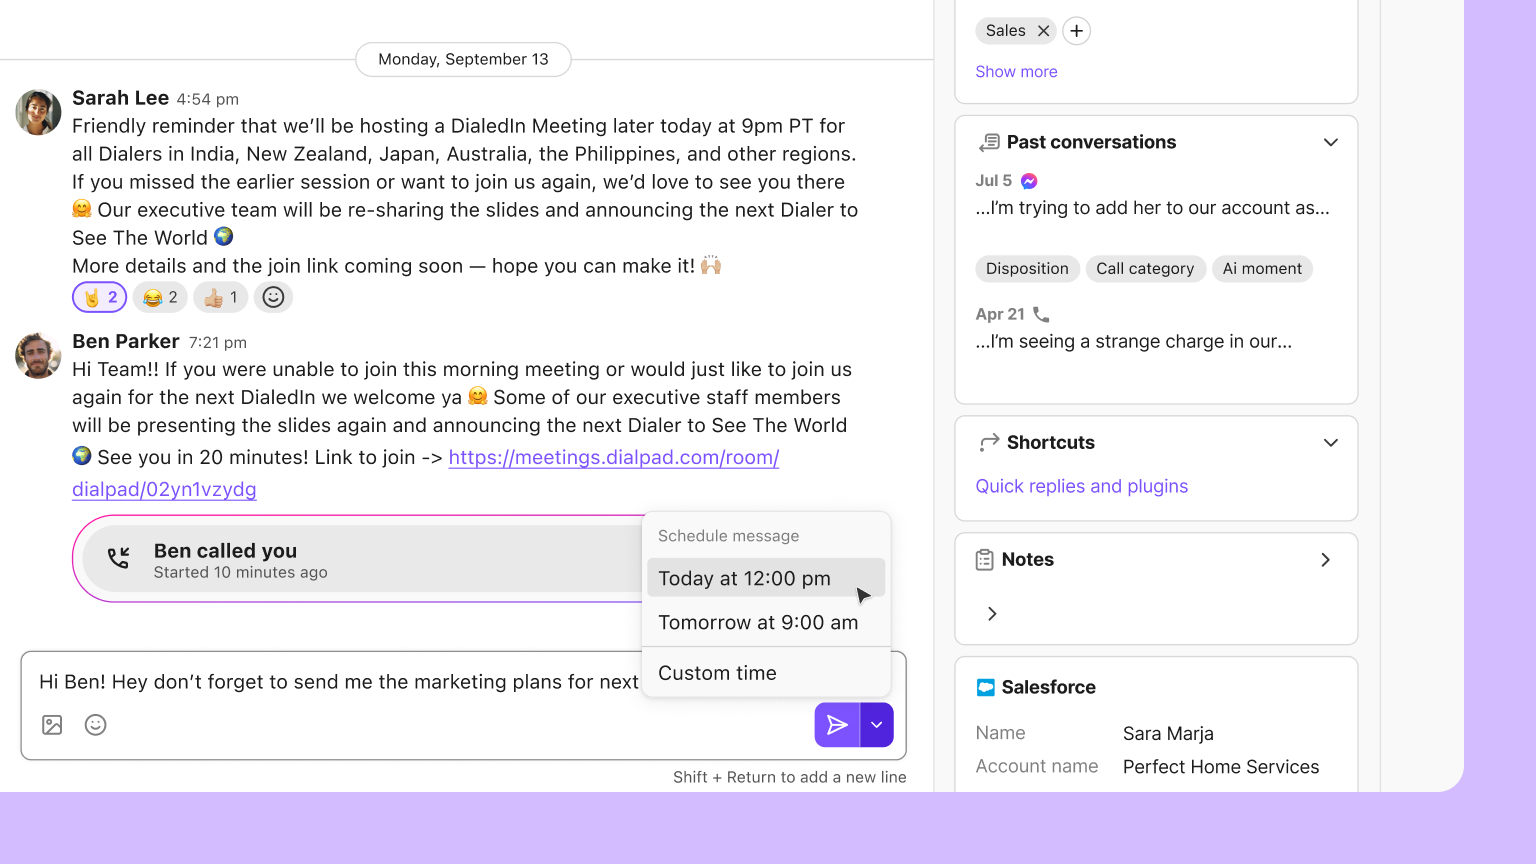Image resolution: width=1536 pixels, height=864 pixels.
Task: Toggle the hang-loose emoji reaction on Sarah's message
Action: (99, 297)
